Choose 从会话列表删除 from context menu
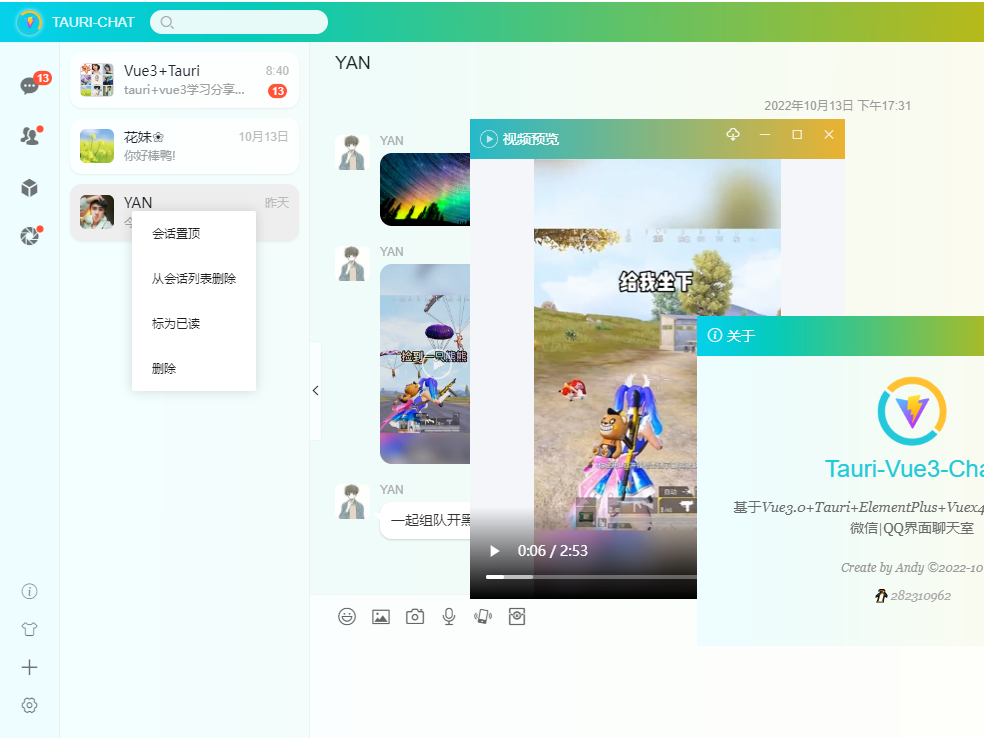 click(x=194, y=279)
